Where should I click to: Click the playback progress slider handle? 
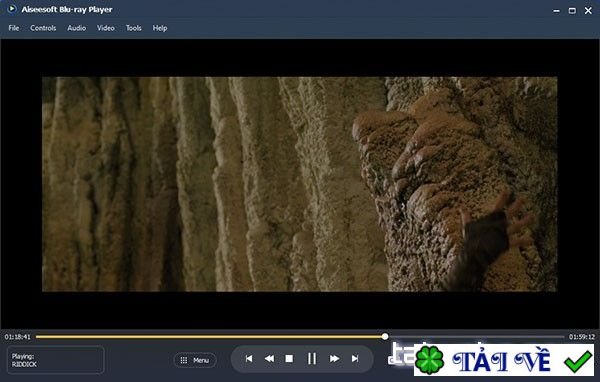385,336
